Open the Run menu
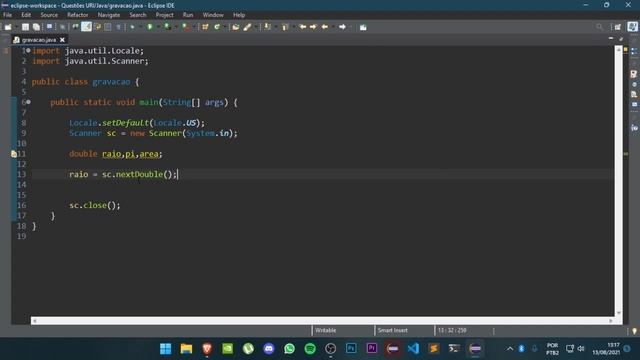This screenshot has height=360, width=640. pyautogui.click(x=188, y=15)
